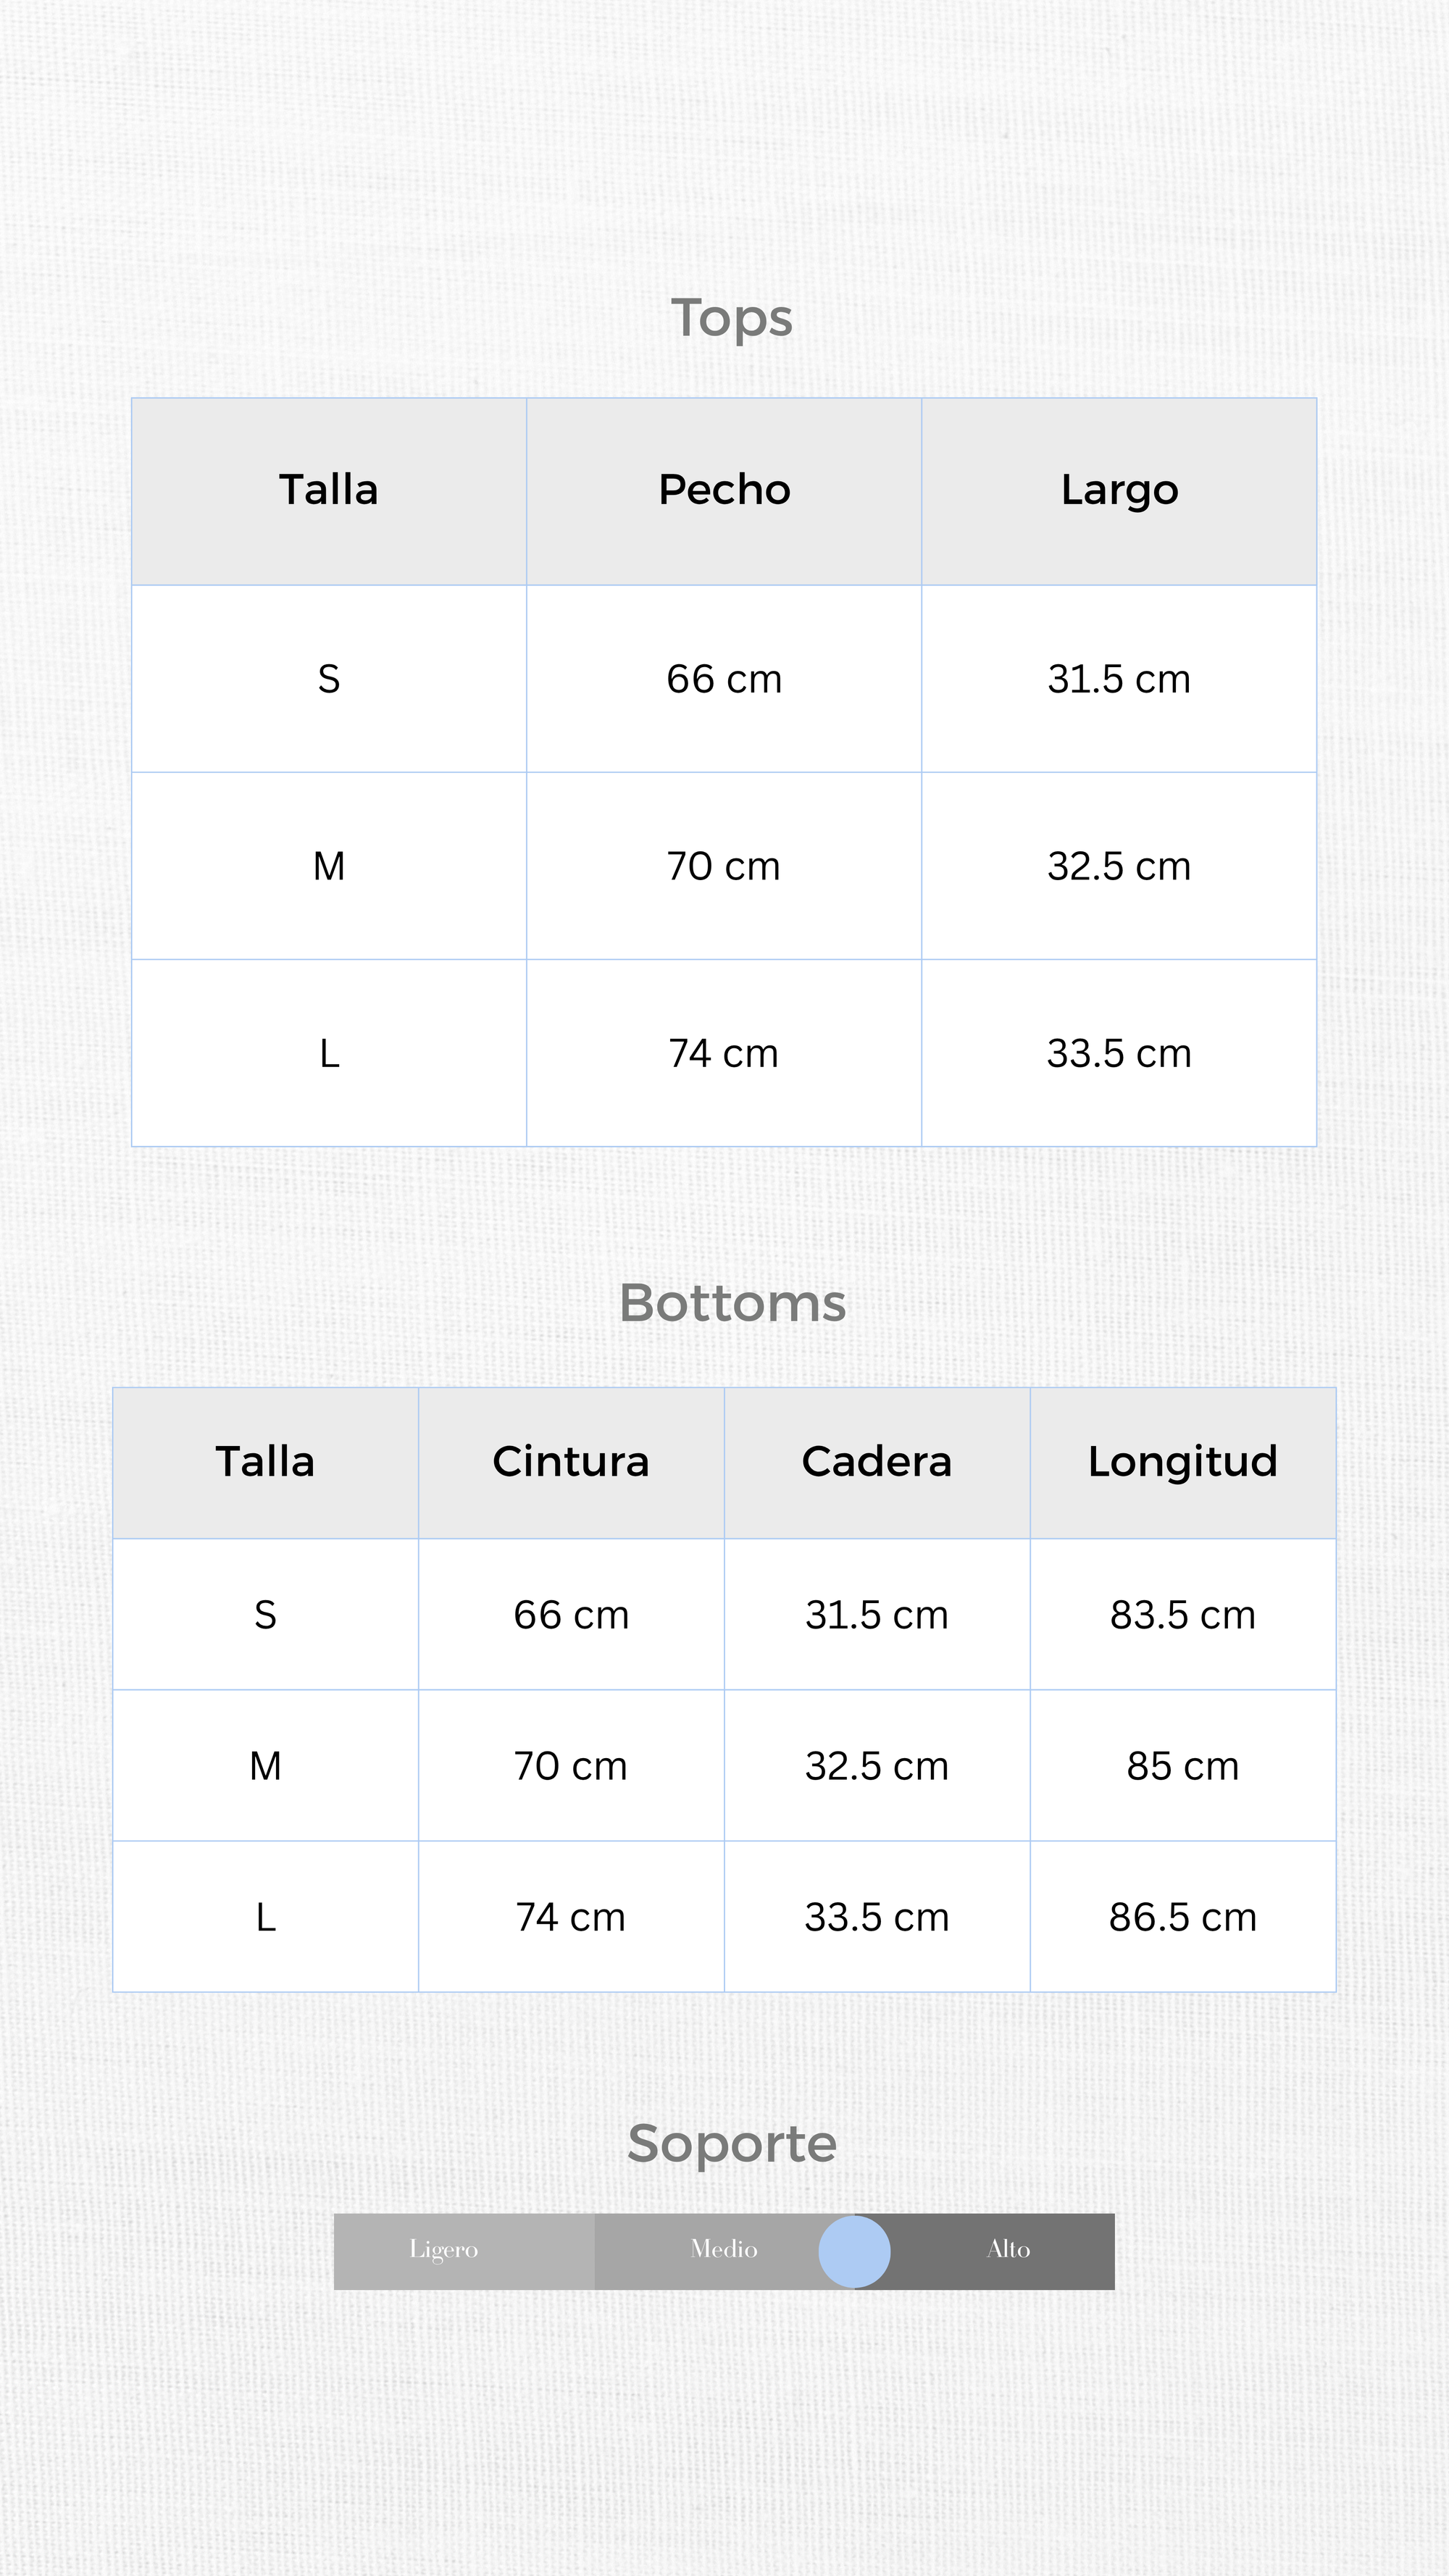This screenshot has height=2576, width=1449.
Task: Click the Soporte section heading
Action: pos(732,2143)
